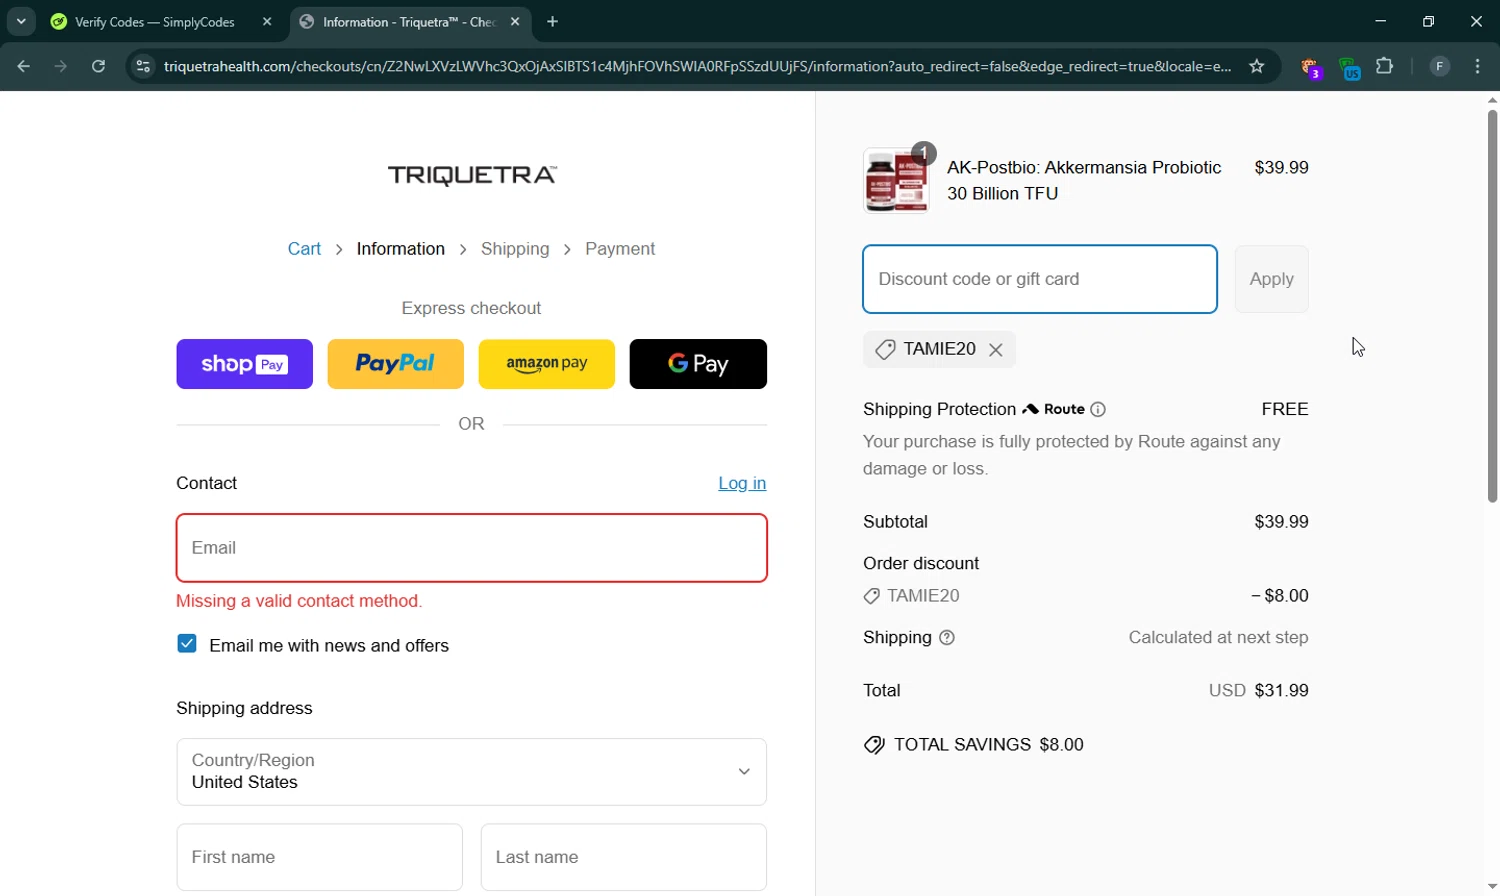Open the extension with badge 3
Screen dimensions: 1500x896
pyautogui.click(x=1311, y=68)
